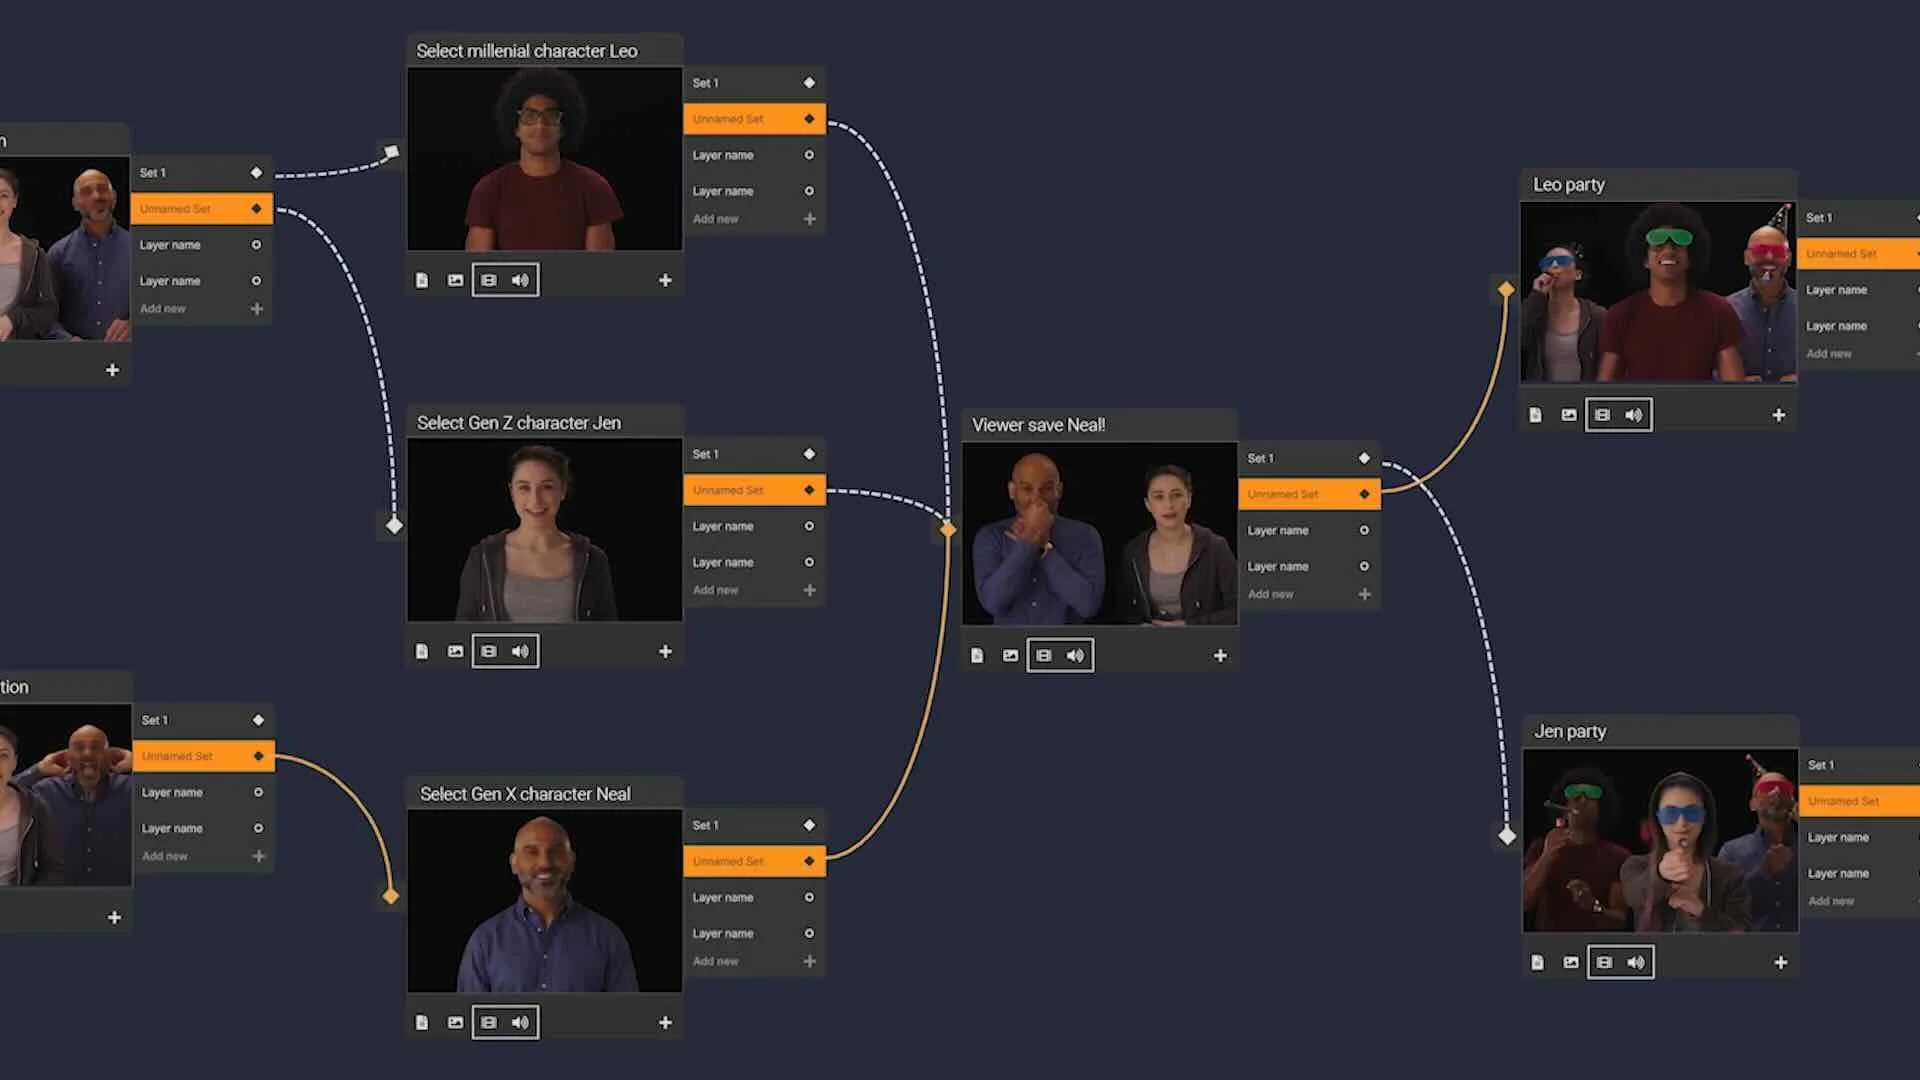Click plus below the Jen party preview
Screen dimensions: 1920x1080
click(1780, 962)
